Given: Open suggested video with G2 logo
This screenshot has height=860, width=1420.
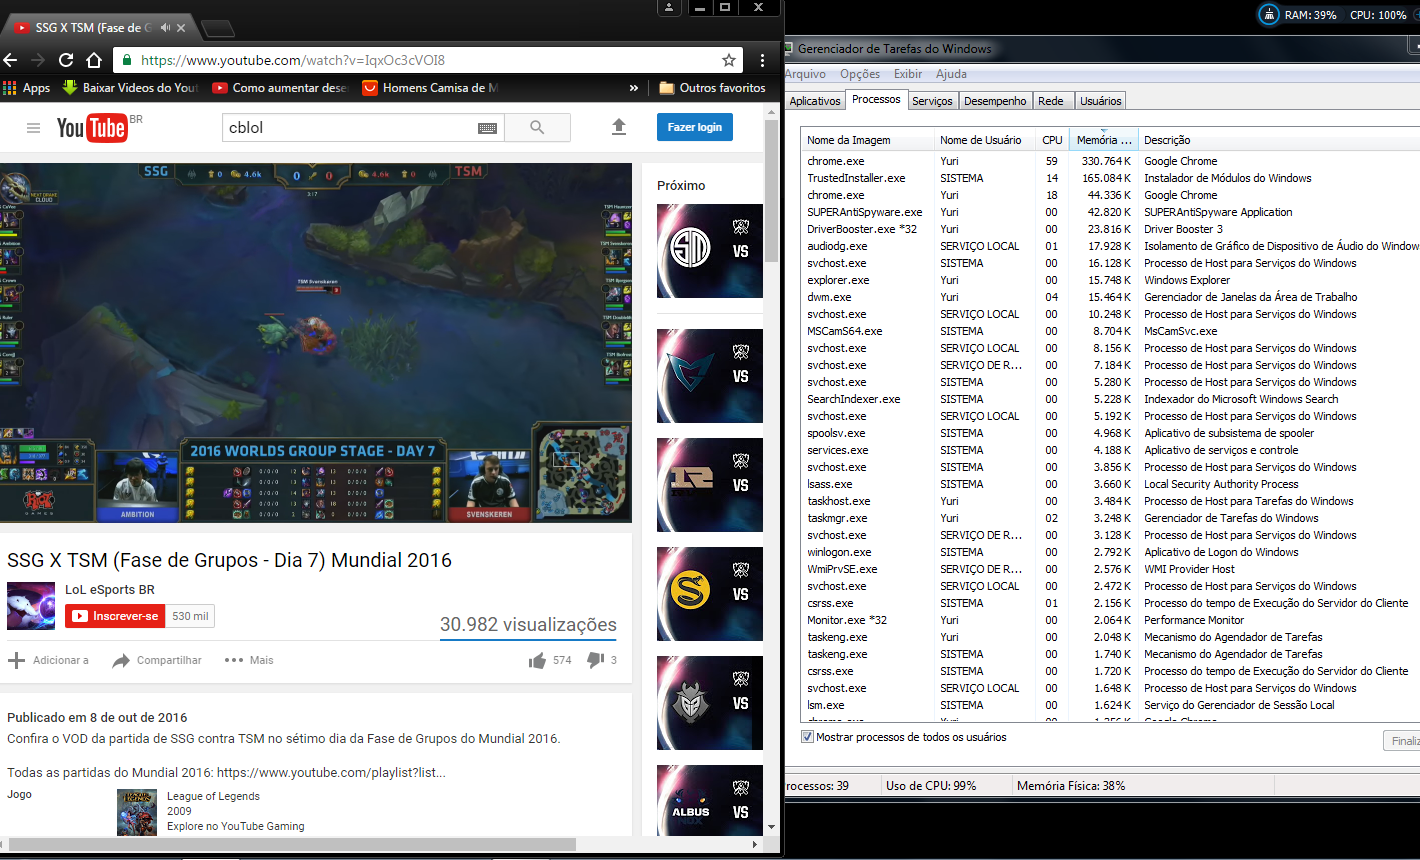Looking at the screenshot, I should [x=710, y=703].
